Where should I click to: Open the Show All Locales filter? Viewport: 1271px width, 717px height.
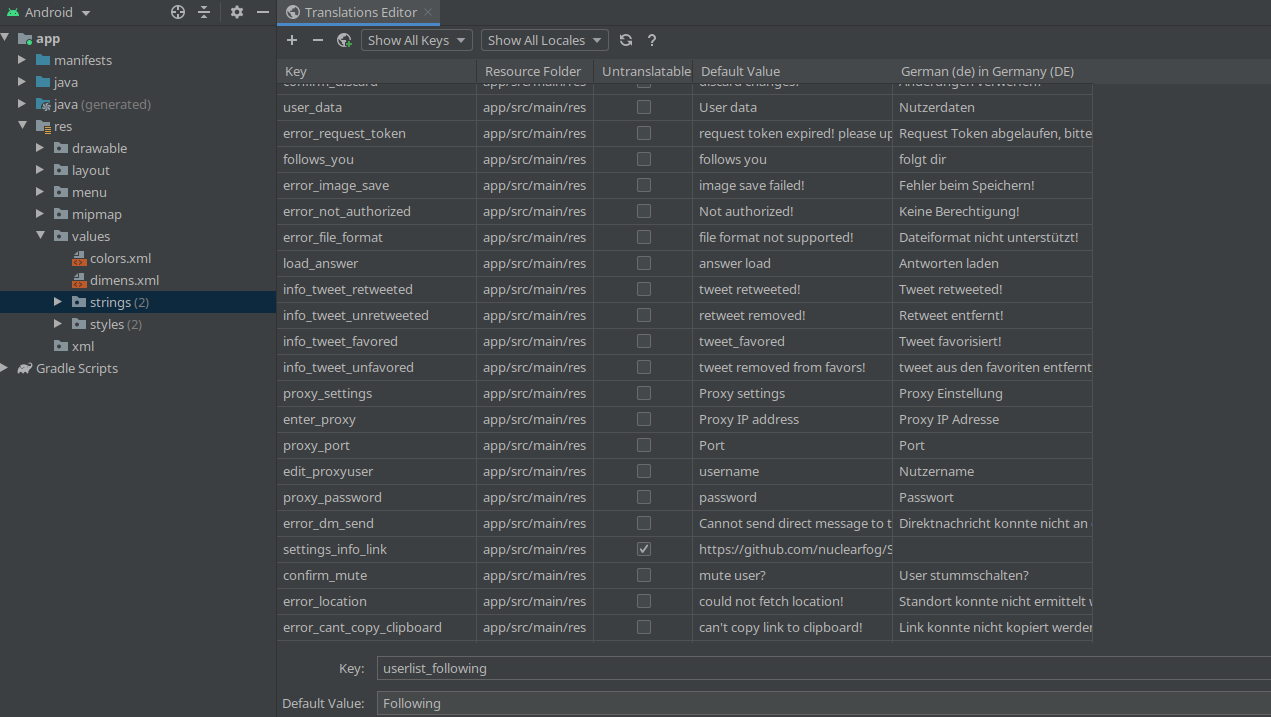click(542, 40)
